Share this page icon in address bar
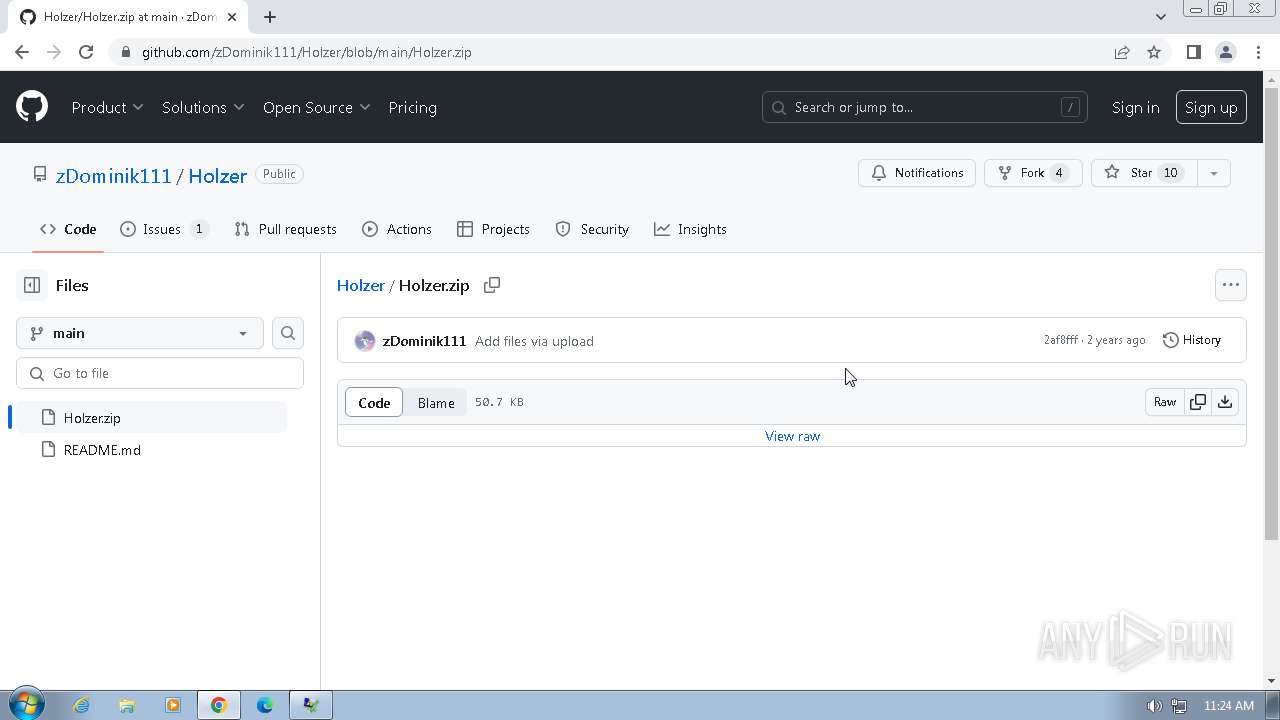The width and height of the screenshot is (1280, 720). (1122, 52)
